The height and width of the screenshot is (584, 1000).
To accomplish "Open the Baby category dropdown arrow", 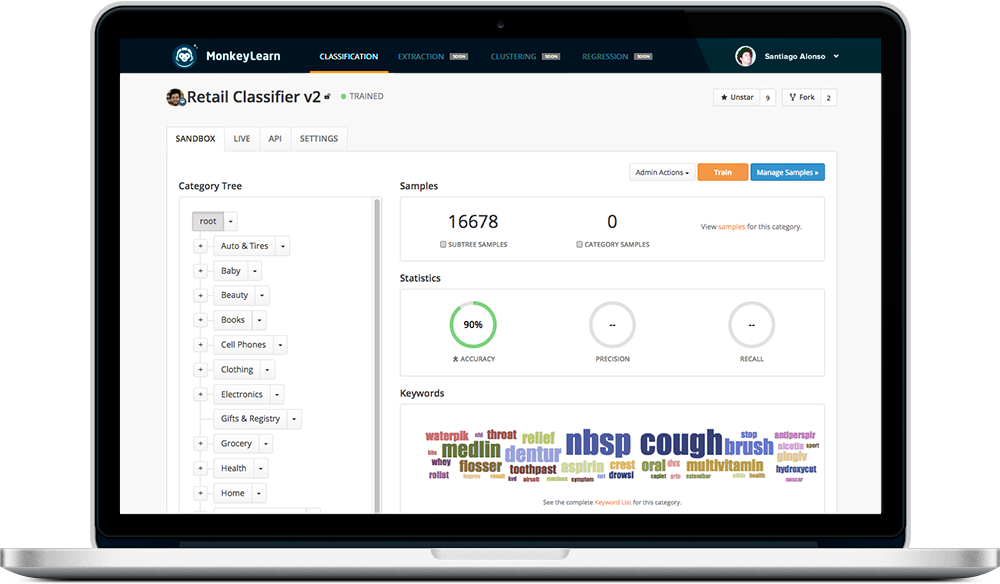I will [x=254, y=271].
